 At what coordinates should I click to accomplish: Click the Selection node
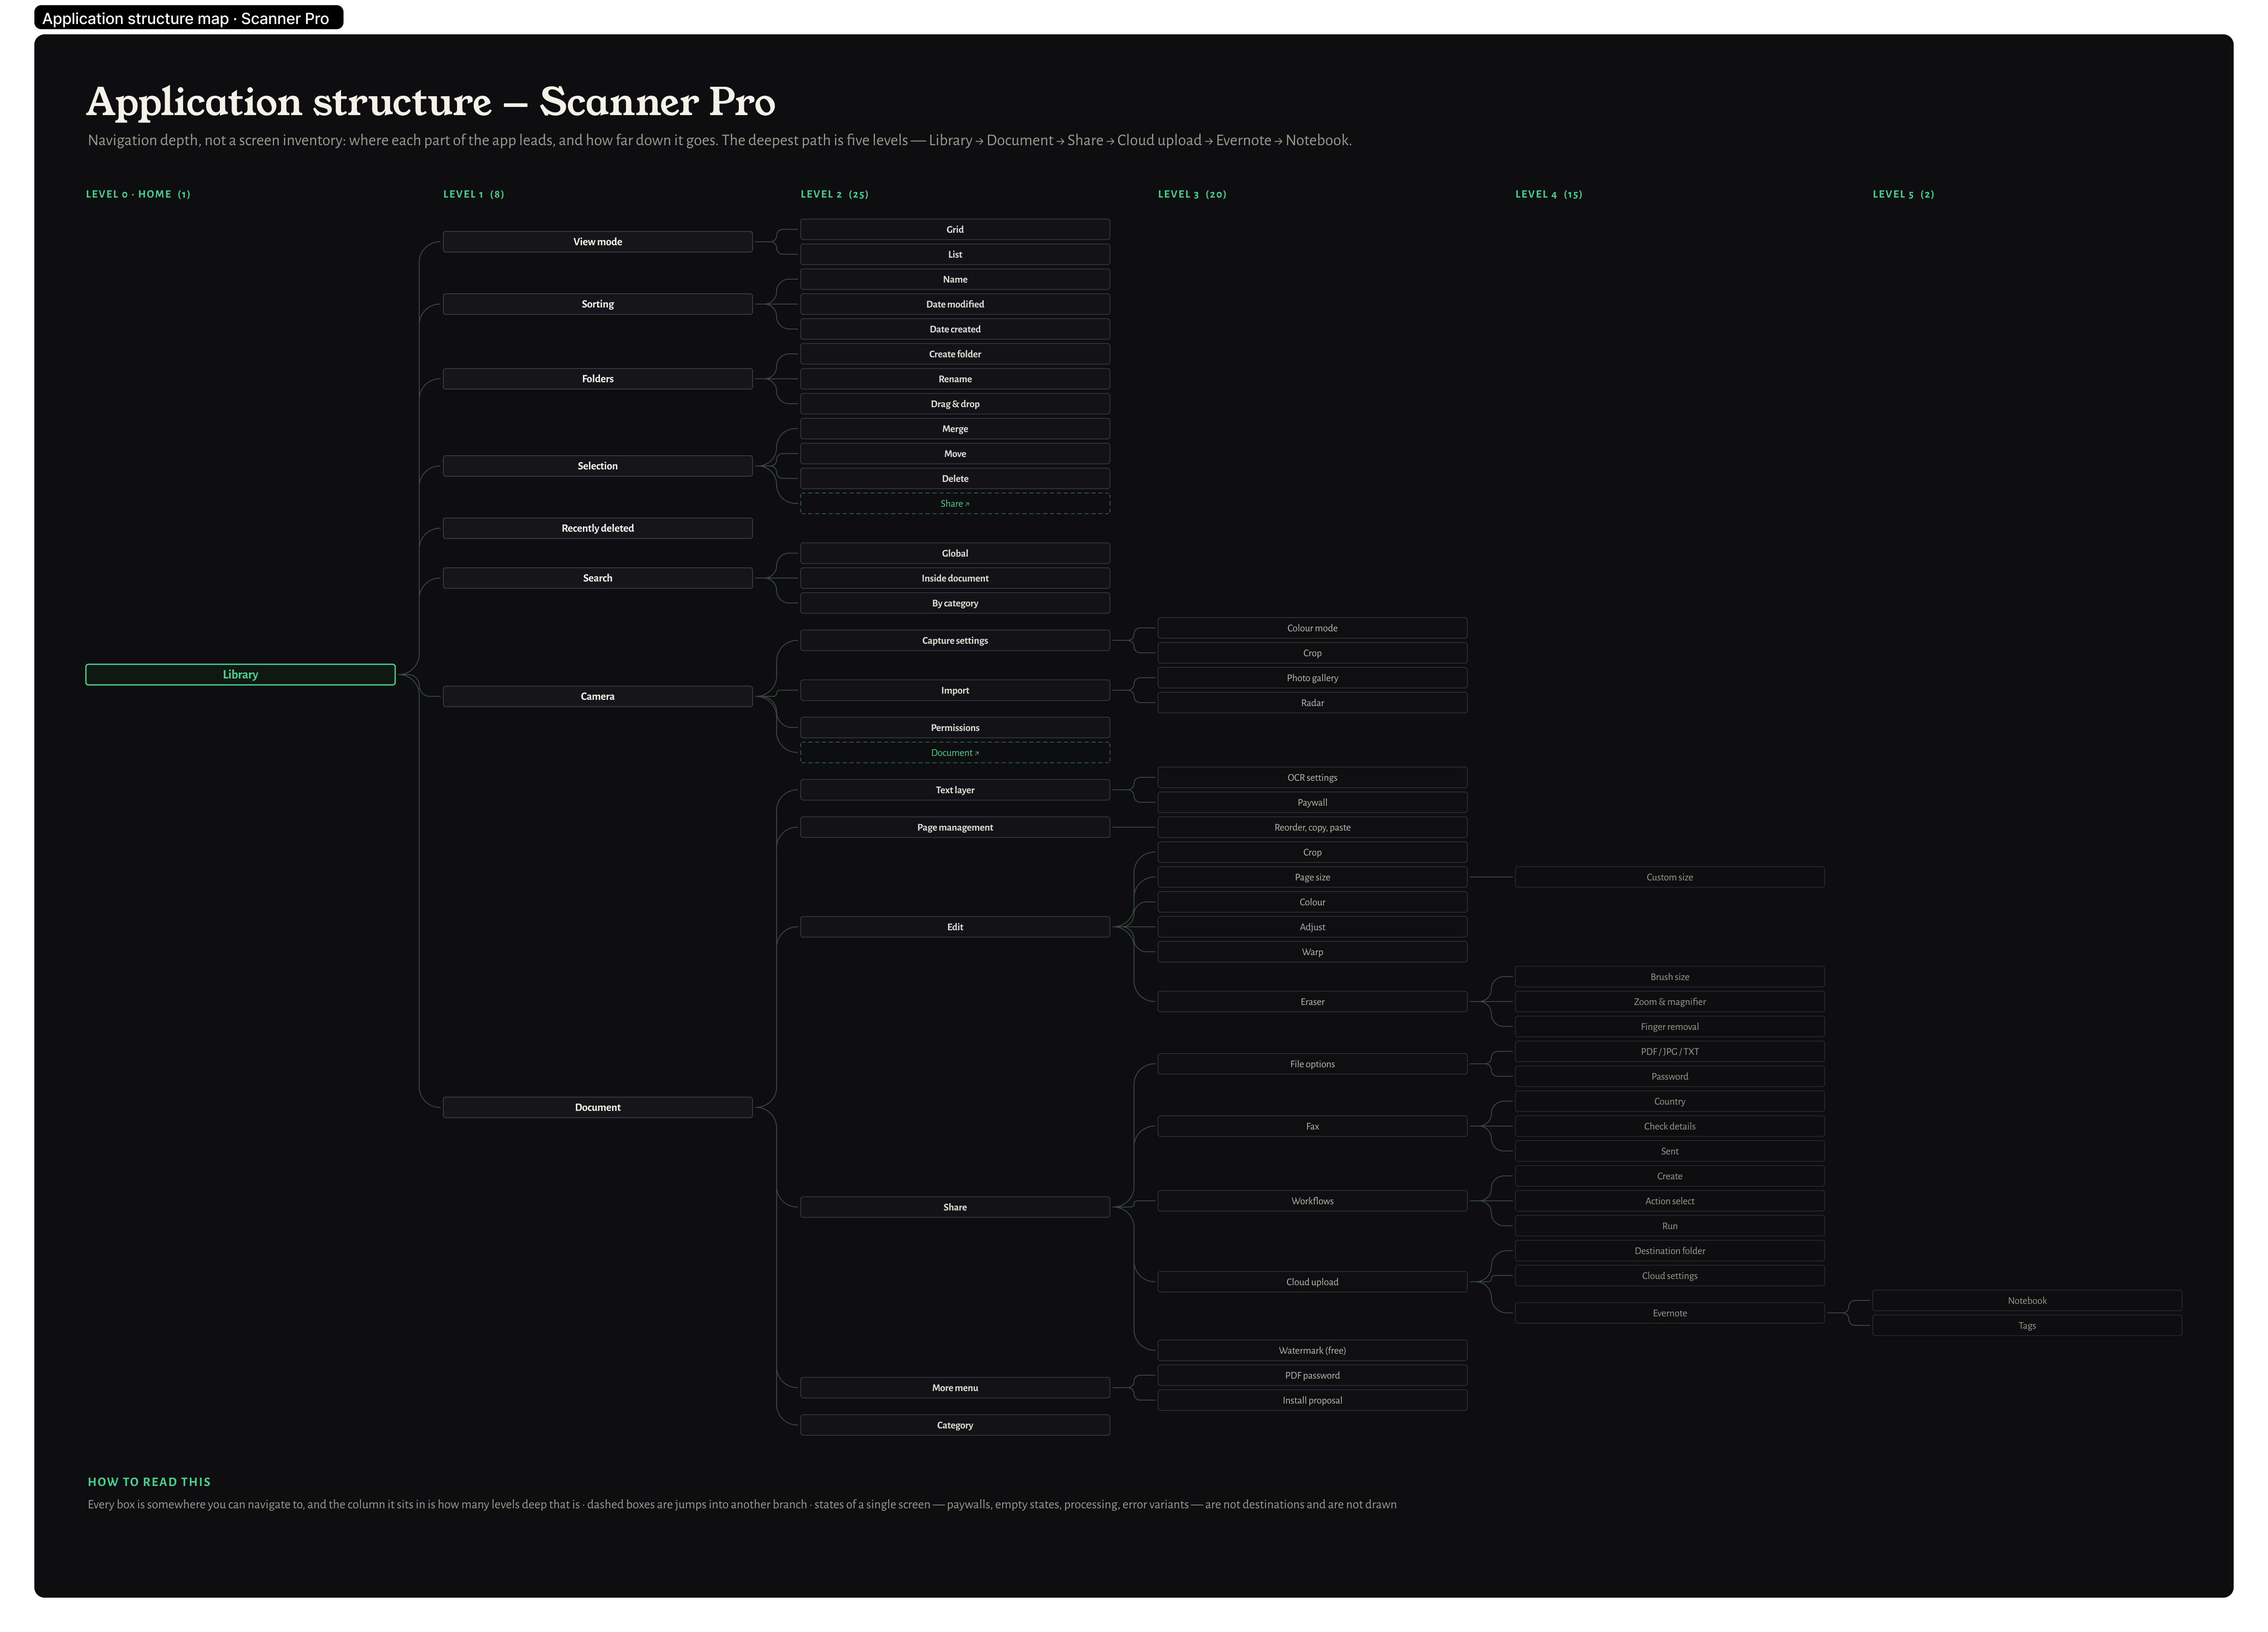597,466
